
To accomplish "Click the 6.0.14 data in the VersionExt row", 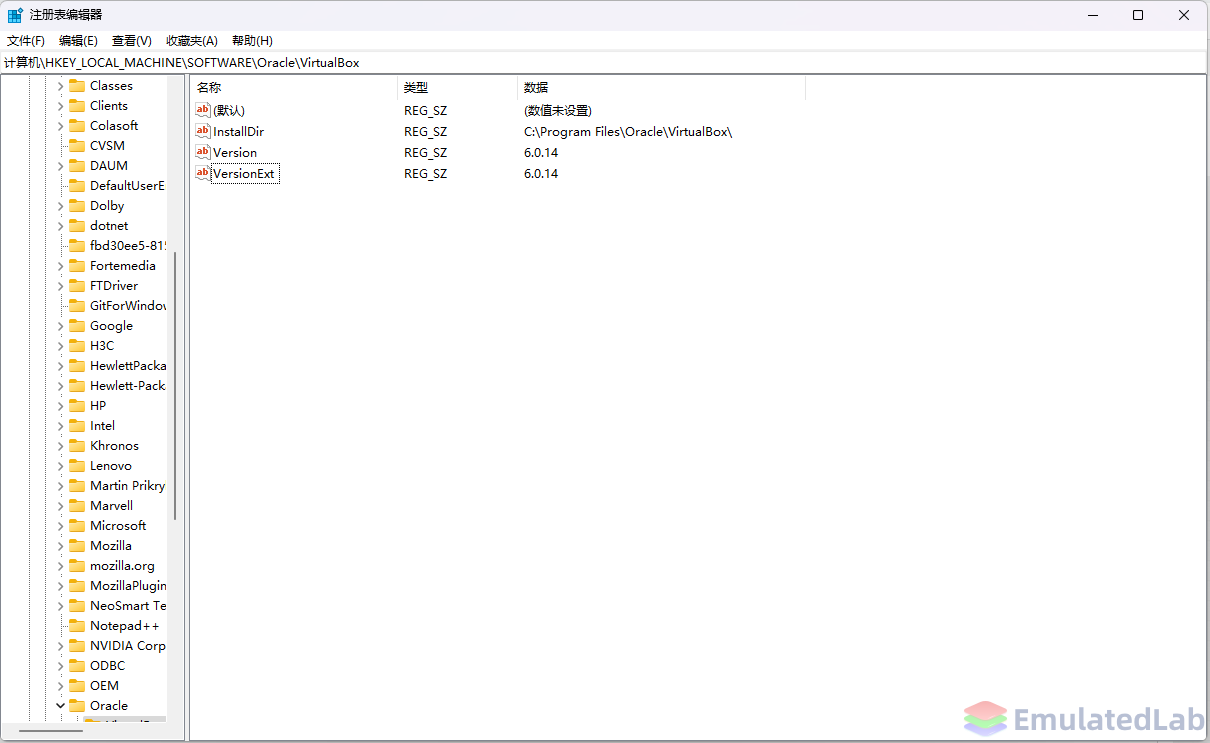I will tap(541, 174).
